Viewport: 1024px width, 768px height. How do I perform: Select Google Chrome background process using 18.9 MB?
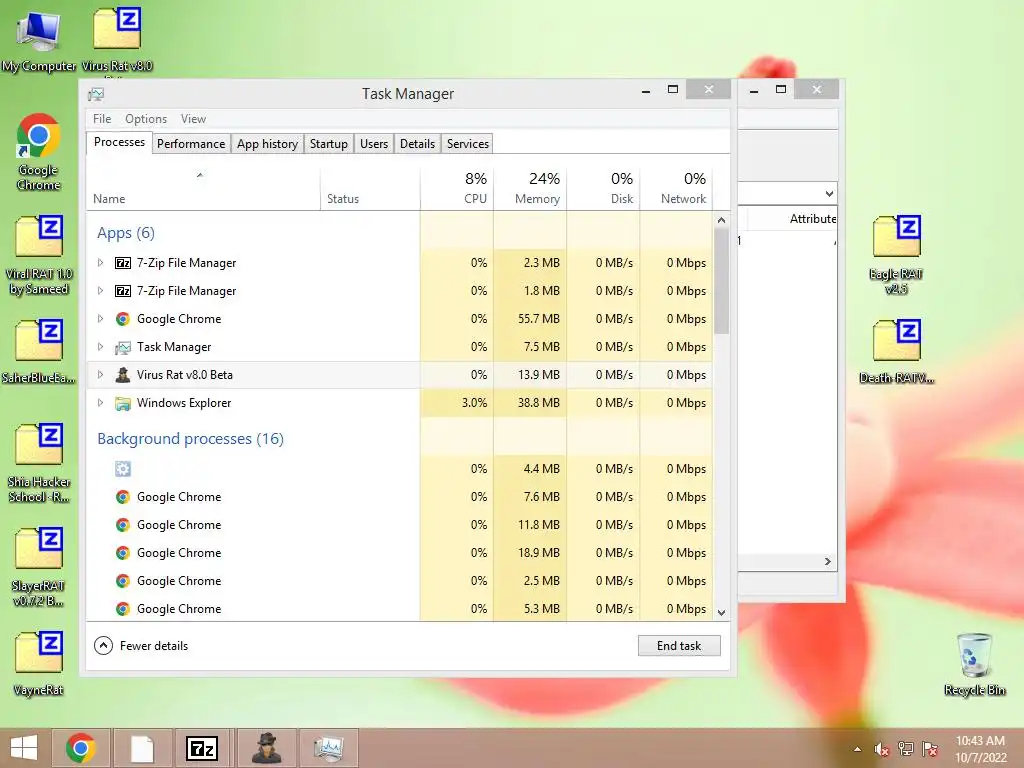coord(400,553)
